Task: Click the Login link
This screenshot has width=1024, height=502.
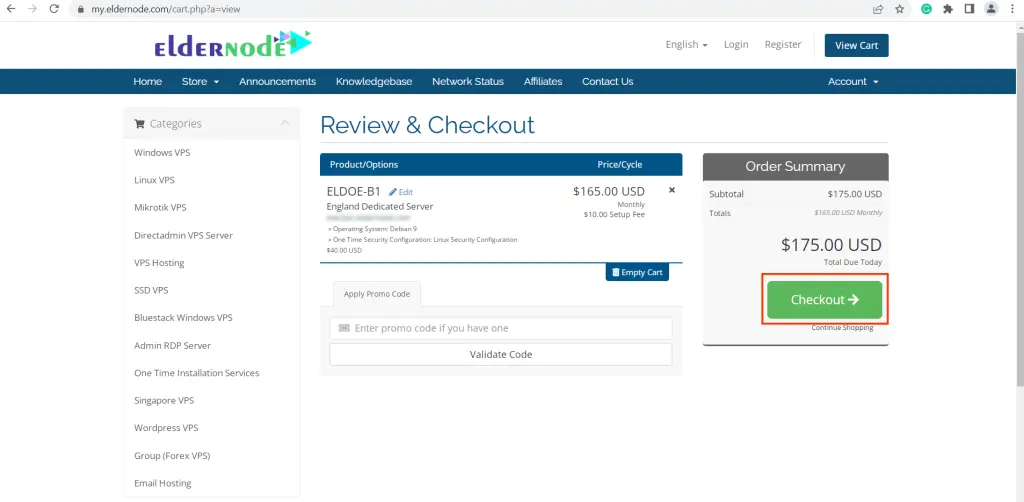Action: tap(736, 44)
